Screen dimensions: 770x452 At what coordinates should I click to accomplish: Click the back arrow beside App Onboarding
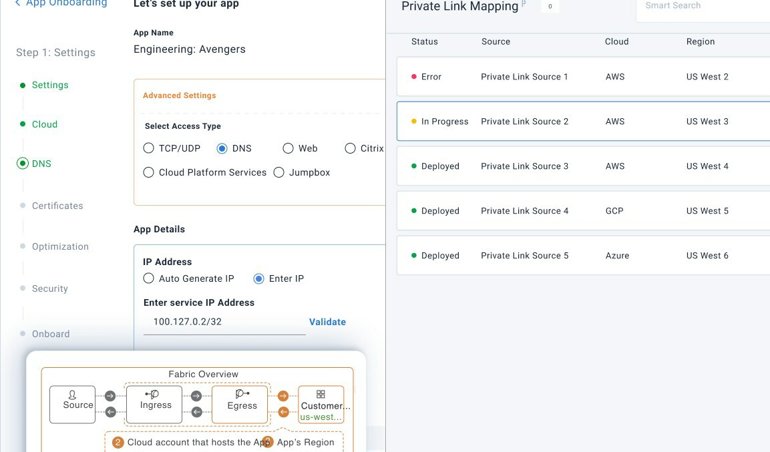pos(17,4)
